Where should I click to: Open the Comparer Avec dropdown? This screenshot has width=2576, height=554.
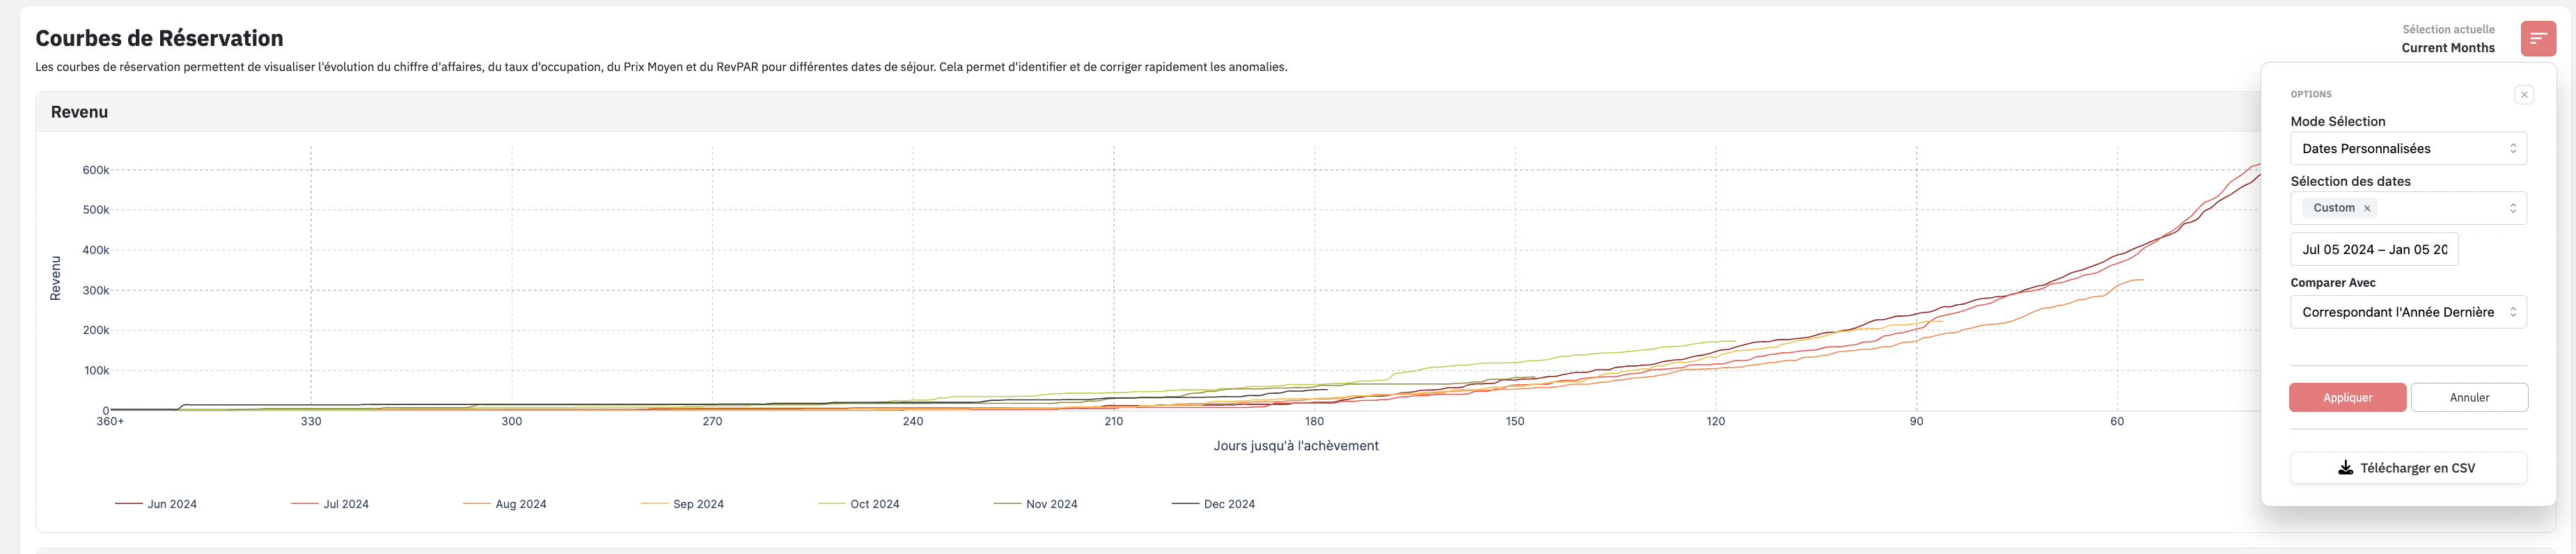(x=2408, y=312)
